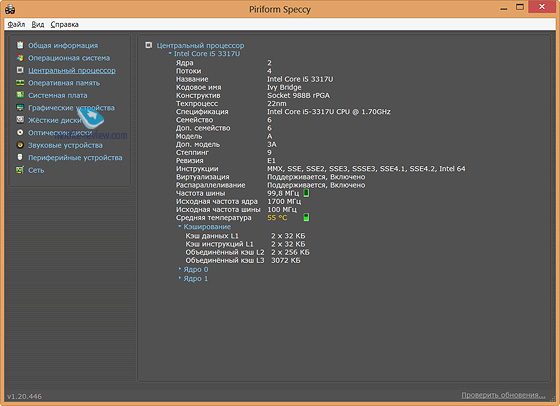Click the Центральный процессор sidebar link

pos(72,70)
